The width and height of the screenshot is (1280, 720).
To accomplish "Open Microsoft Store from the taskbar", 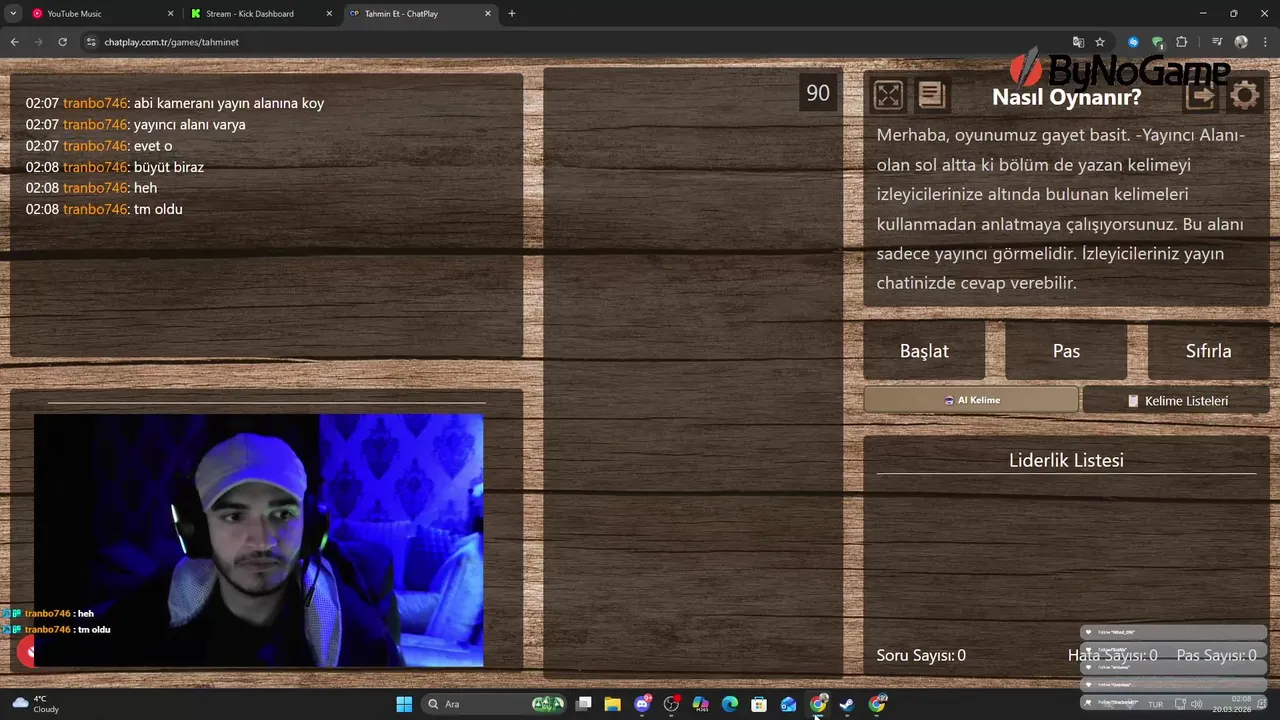I will (x=759, y=704).
